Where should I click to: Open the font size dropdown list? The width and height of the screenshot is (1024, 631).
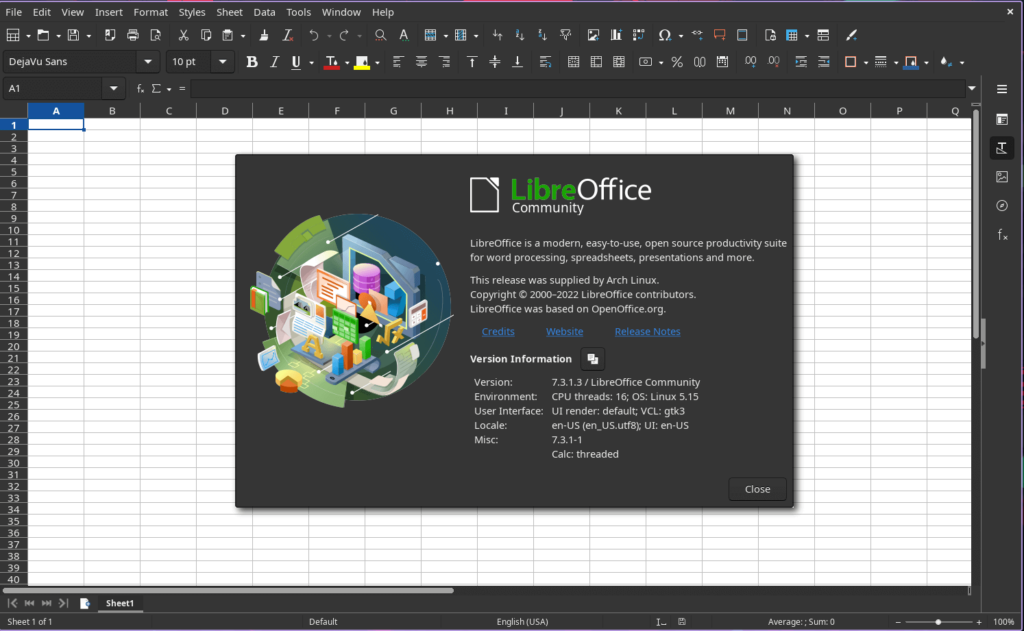click(222, 61)
